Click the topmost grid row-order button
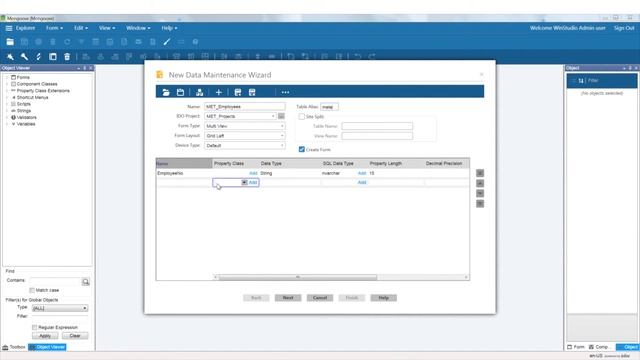This screenshot has height=360, width=640. 480,173
